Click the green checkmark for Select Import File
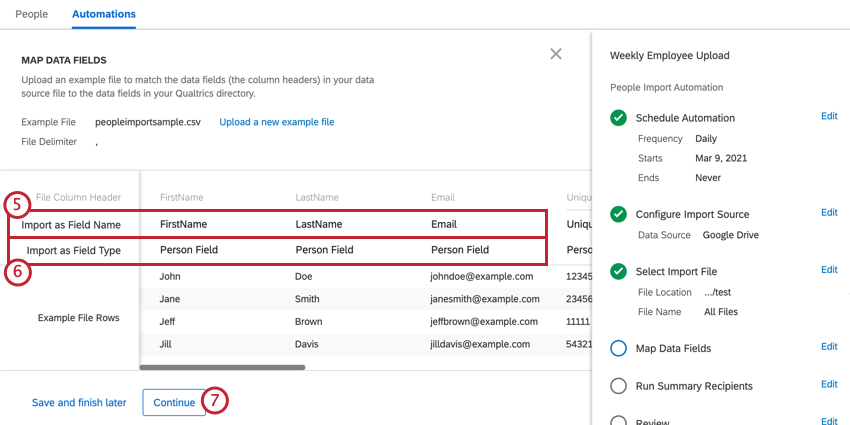The image size is (850, 425). (619, 272)
